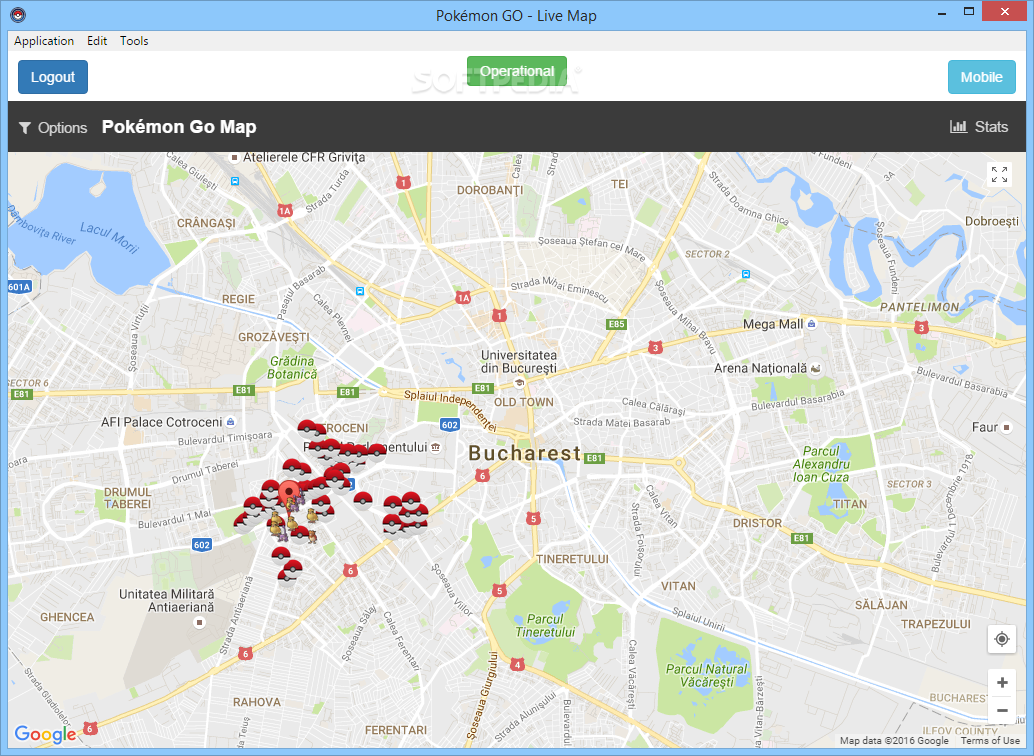Zoom in the map with plus
Viewport: 1034px width, 756px height.
(x=1002, y=683)
